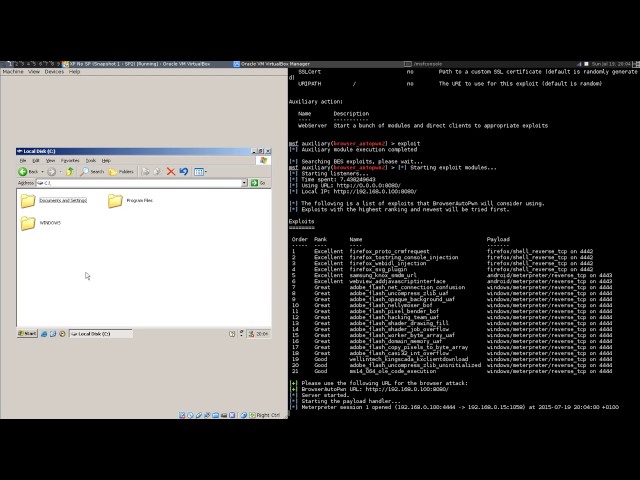Click the Local IP http://192.168.0.100:8080/ line
This screenshot has height=480, width=640.
[353, 191]
